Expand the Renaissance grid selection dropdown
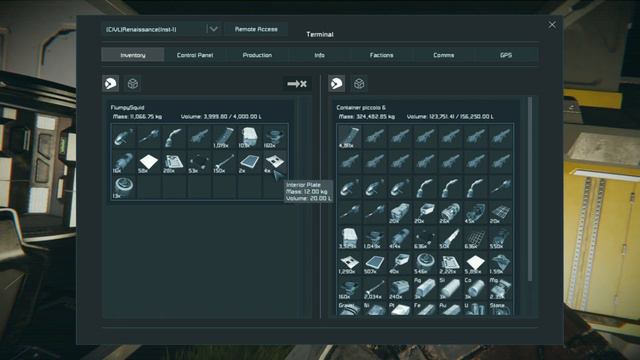 pyautogui.click(x=213, y=29)
